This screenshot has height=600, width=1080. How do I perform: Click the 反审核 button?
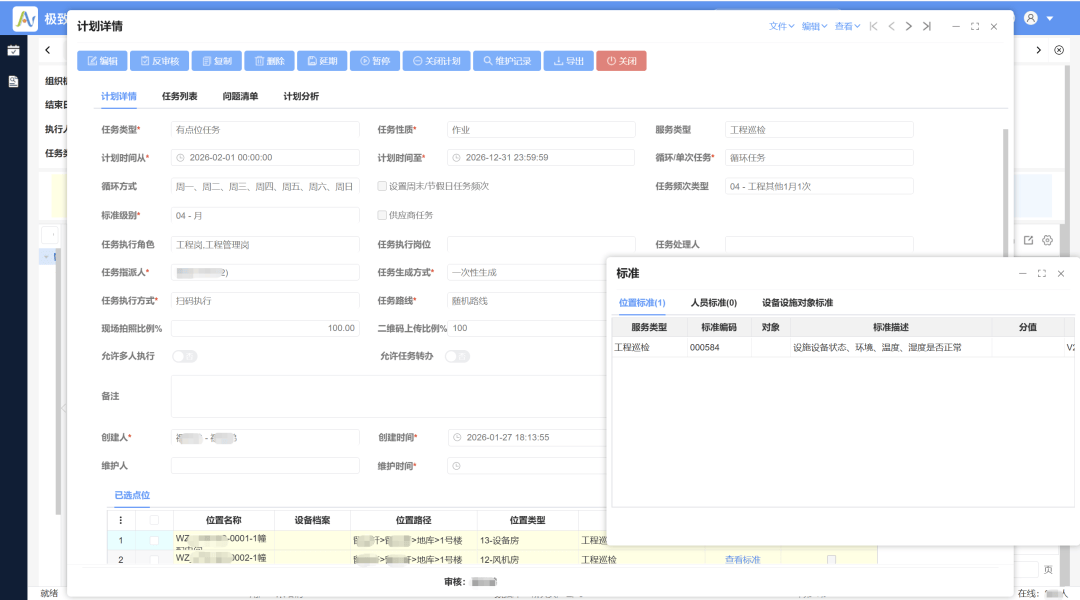159,61
